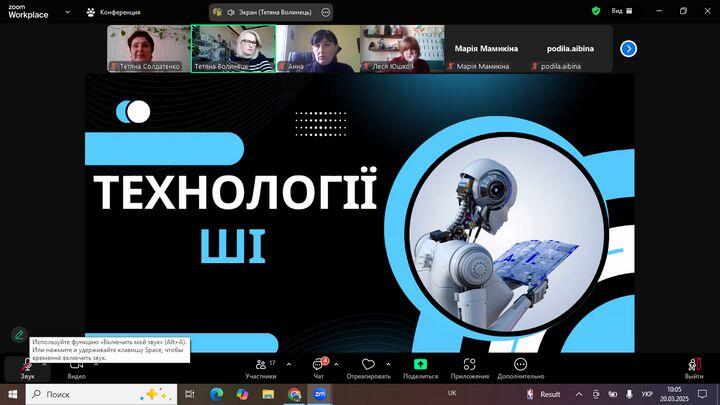Click the shared screen speaker sound icon
The height and width of the screenshot is (405, 720).
231,12
